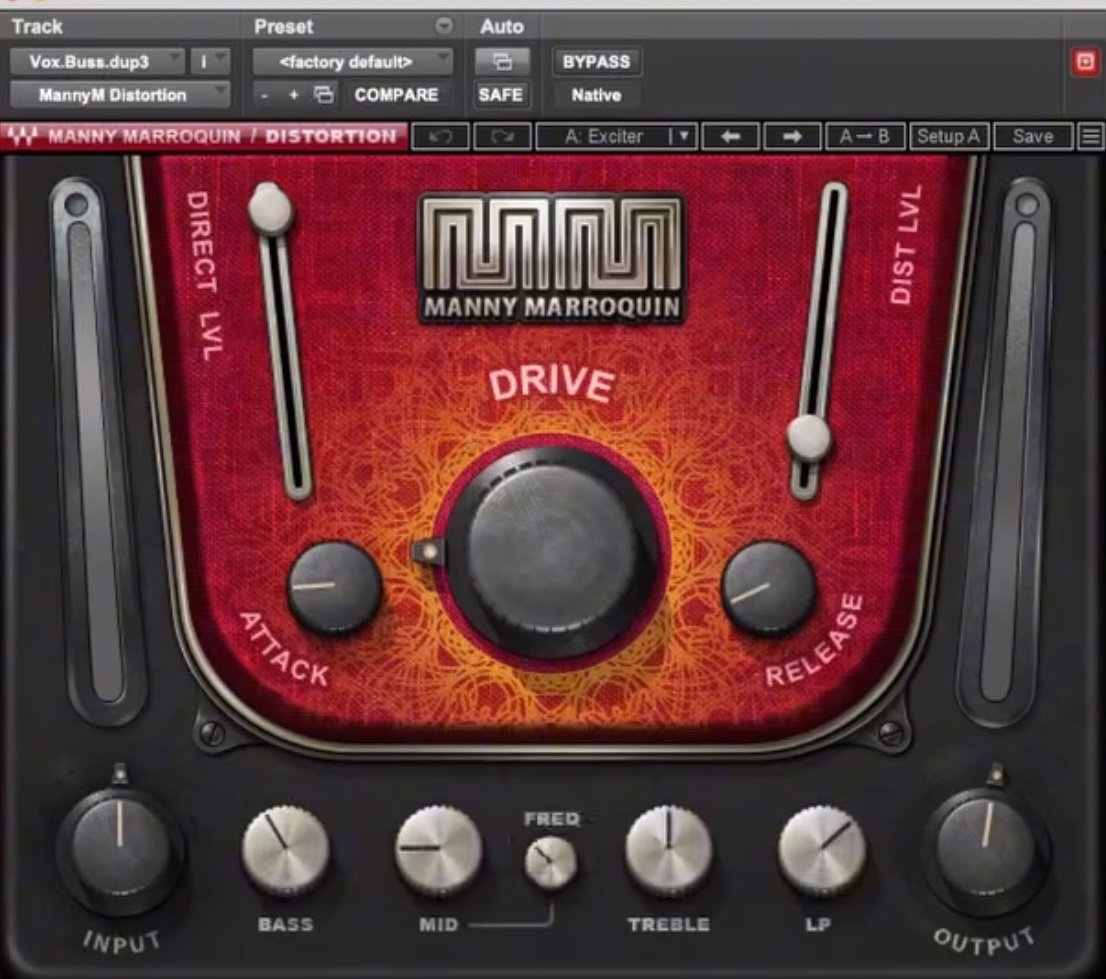Select previous preset with minus button
This screenshot has height=979, width=1106.
(265, 95)
